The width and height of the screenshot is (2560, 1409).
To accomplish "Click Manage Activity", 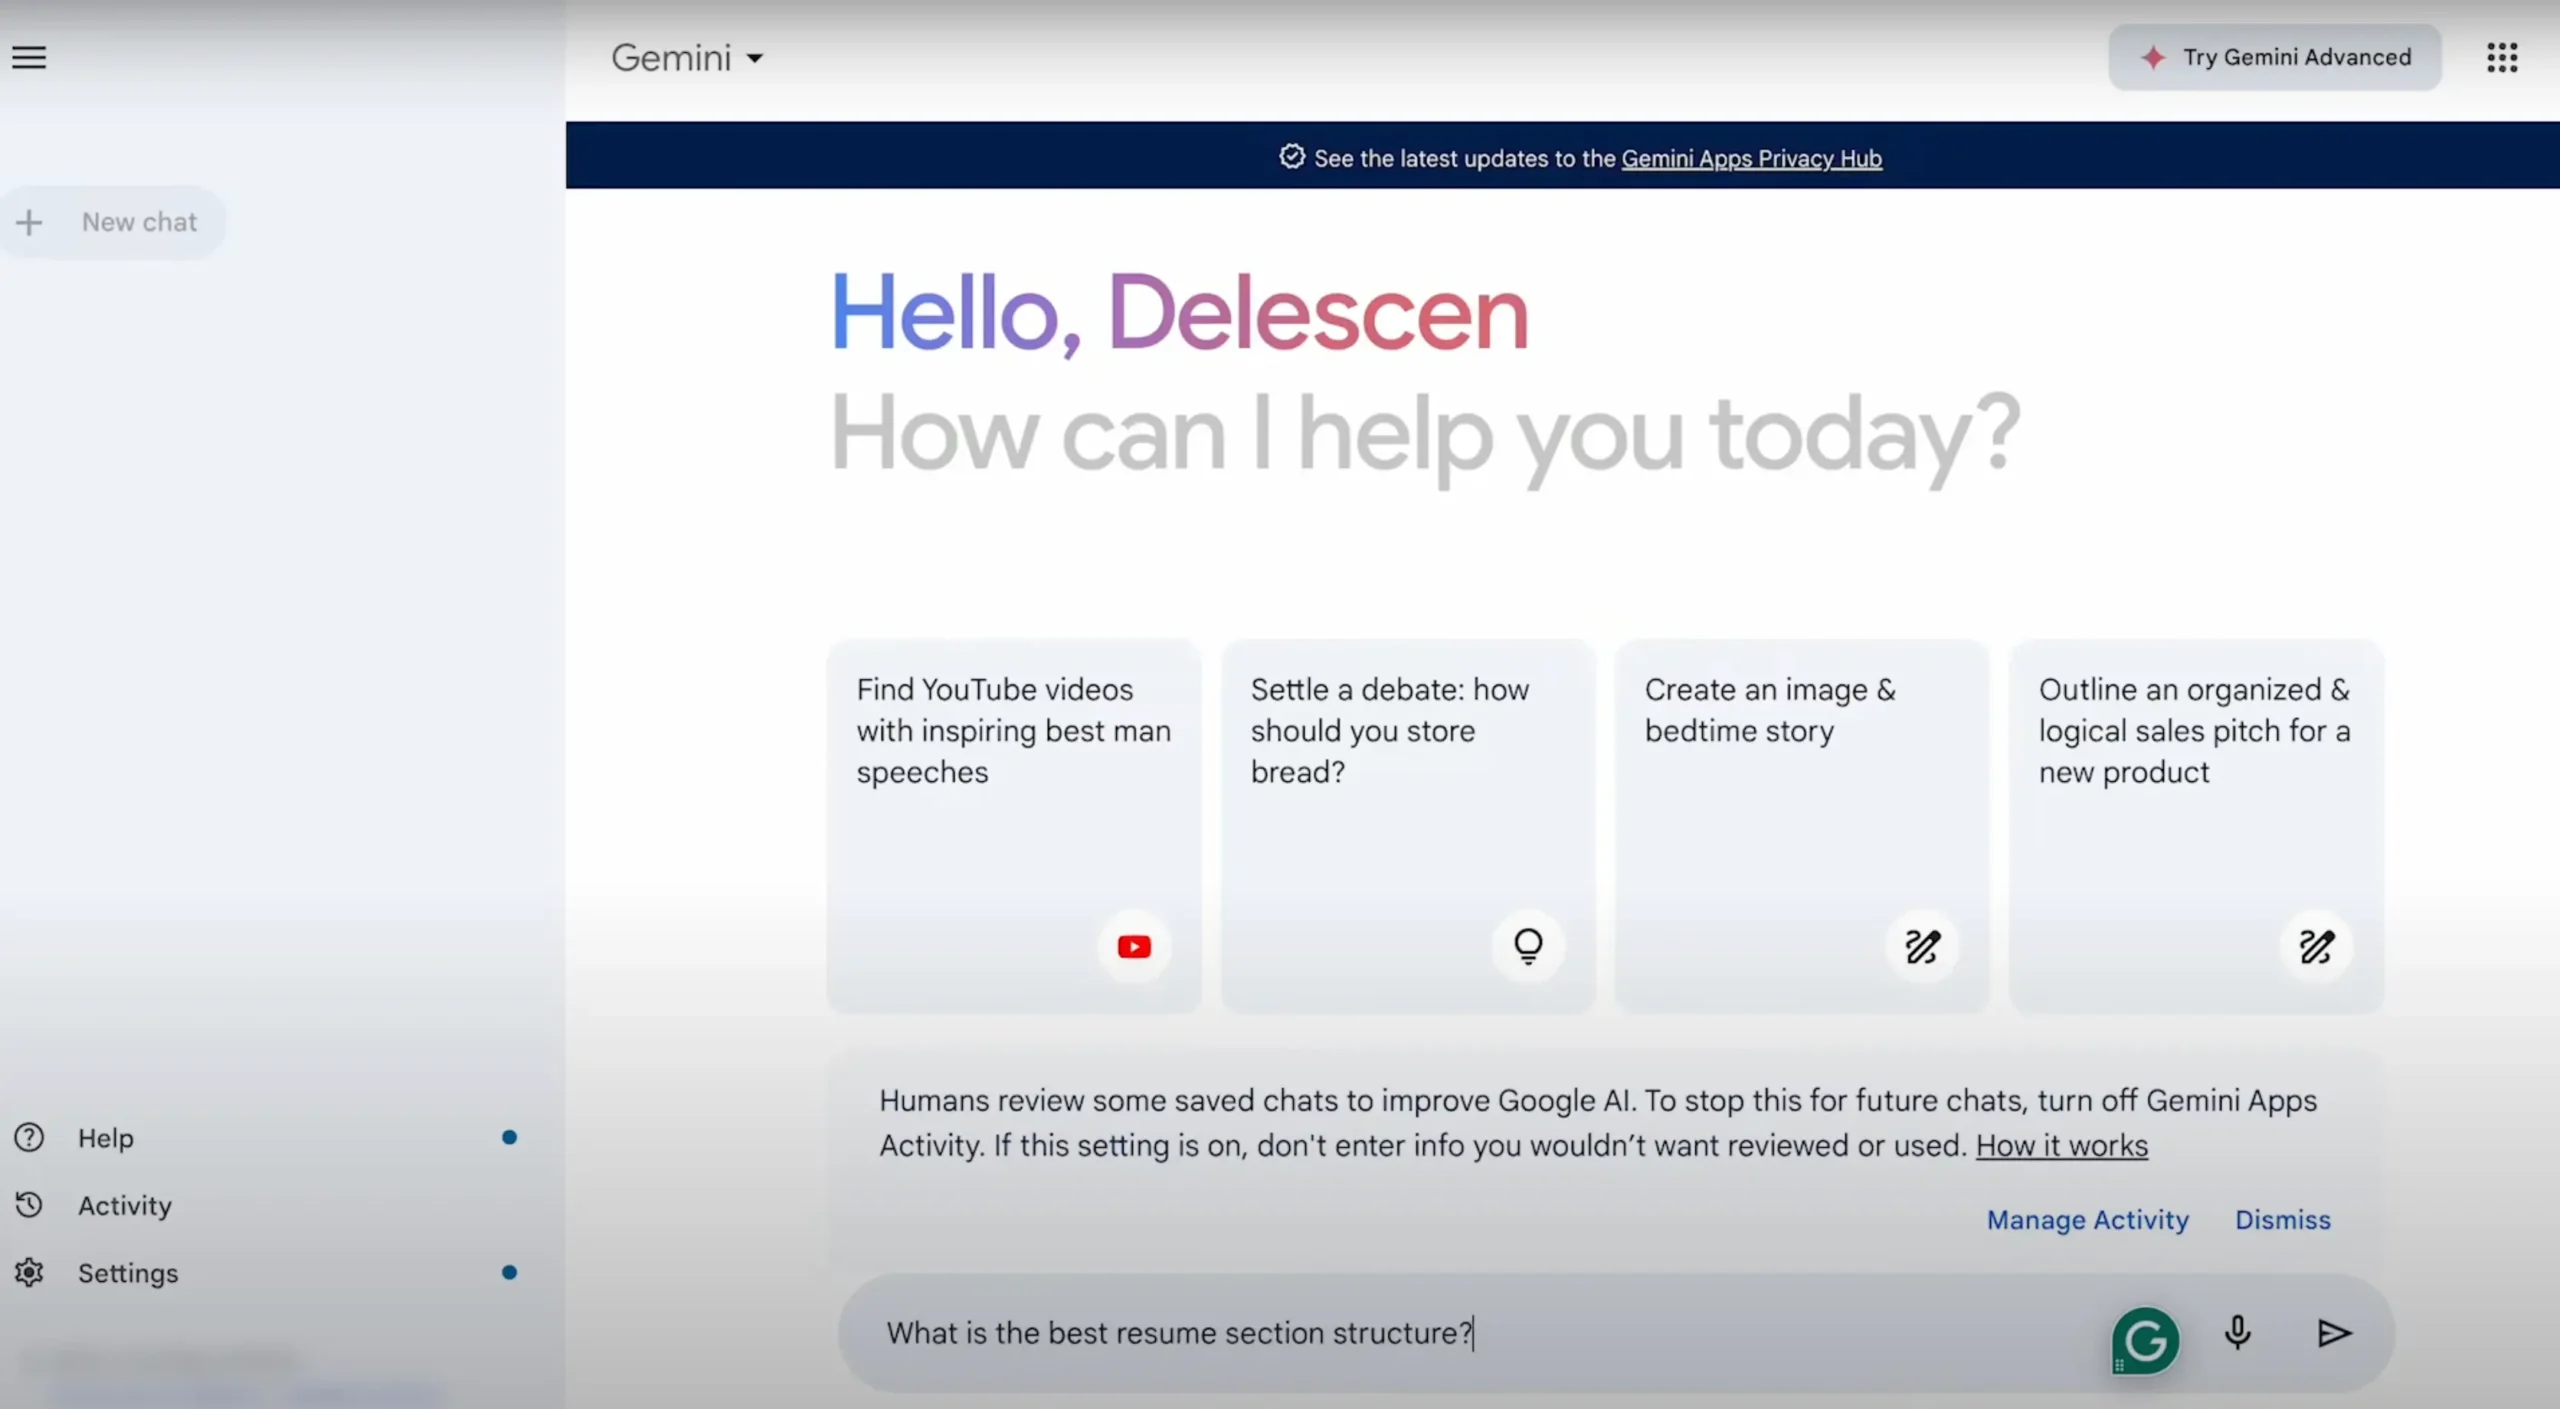I will [x=2088, y=1219].
